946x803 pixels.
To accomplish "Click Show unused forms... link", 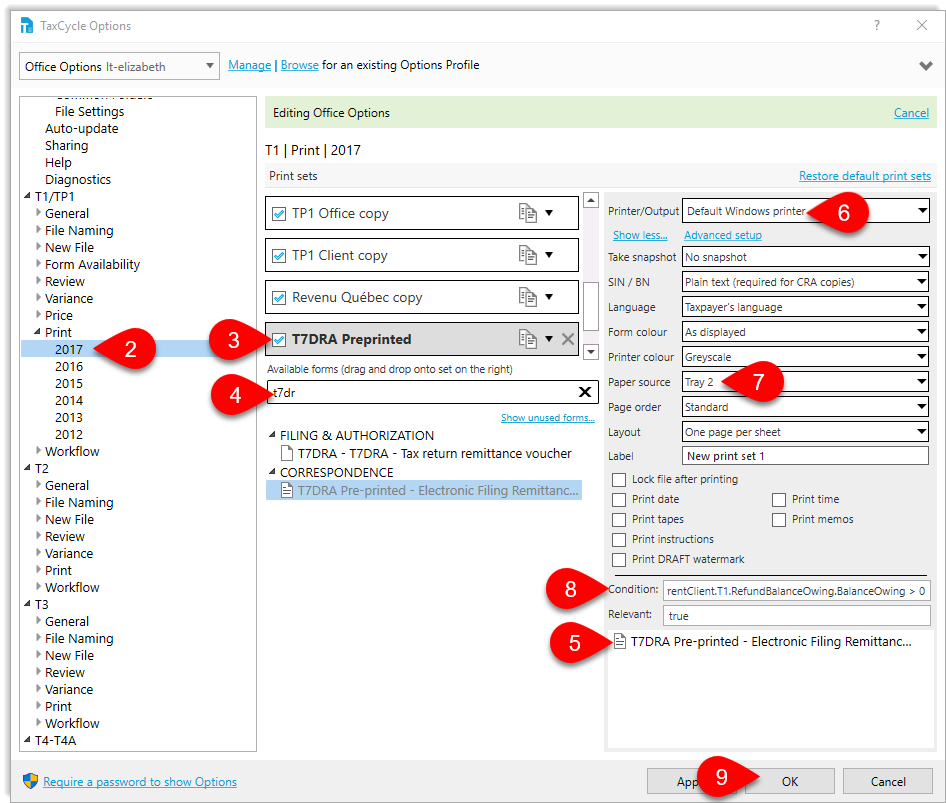I will click(x=547, y=417).
